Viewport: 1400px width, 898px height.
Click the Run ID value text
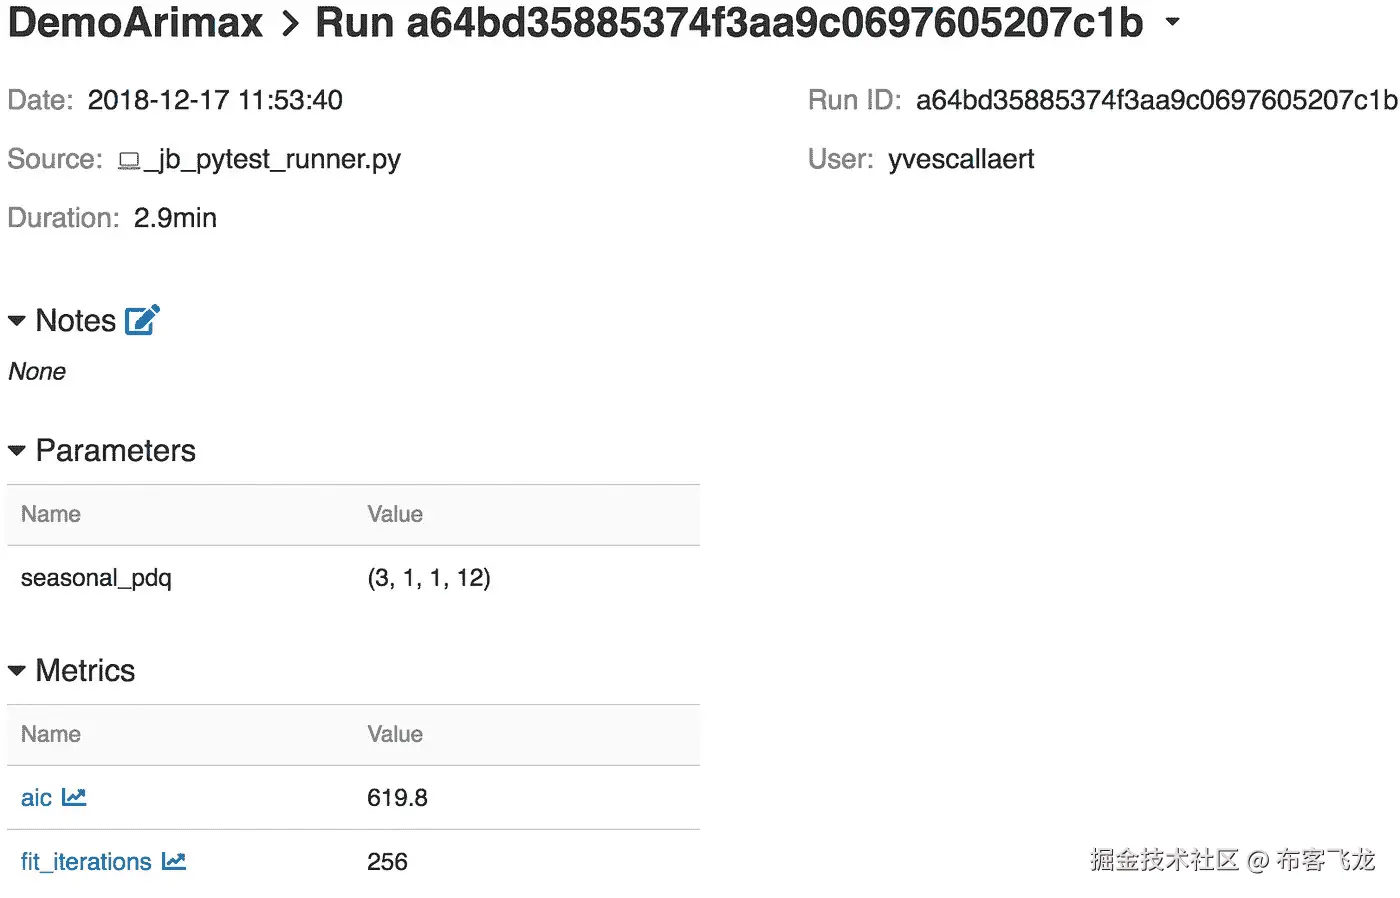[1156, 100]
